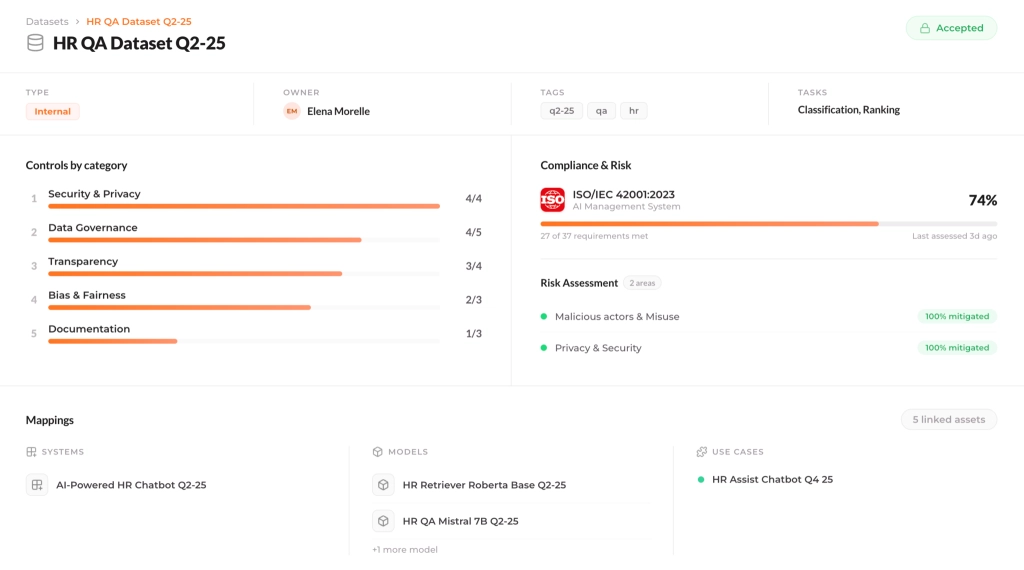1024x570 pixels.
Task: Open the HR Assist Chatbot Q4 25 use case
Action: 771,480
